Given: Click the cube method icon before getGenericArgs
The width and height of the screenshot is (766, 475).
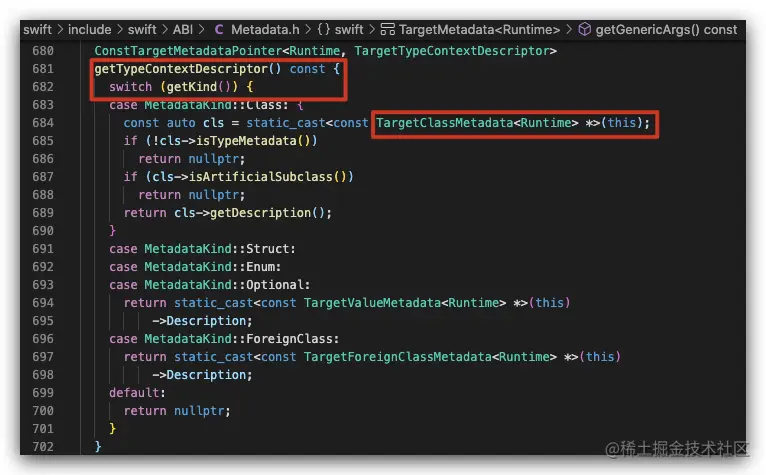Looking at the screenshot, I should [584, 30].
